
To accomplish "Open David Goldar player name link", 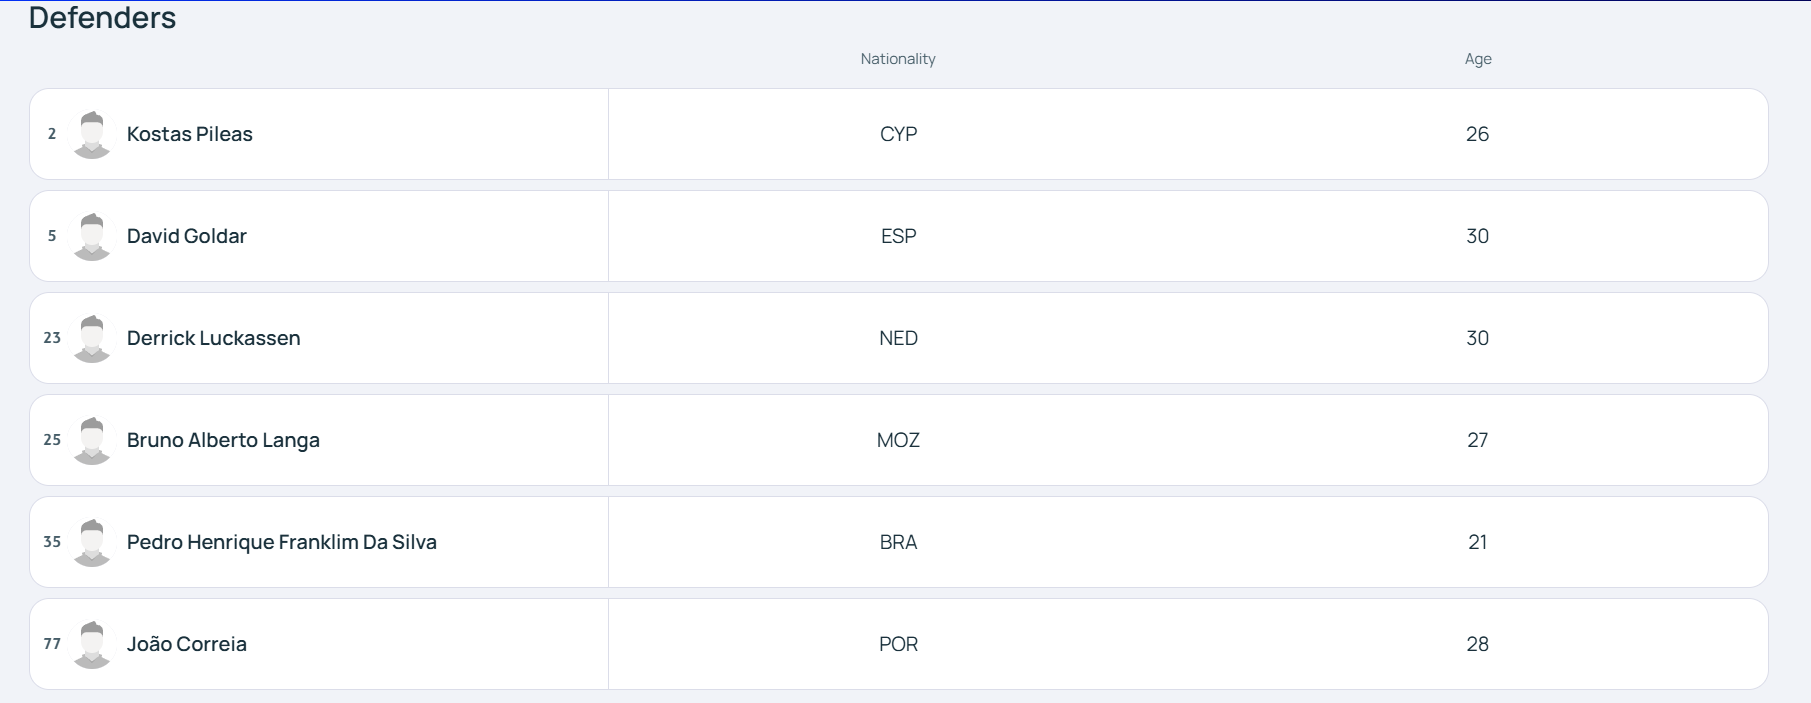I will tap(187, 236).
